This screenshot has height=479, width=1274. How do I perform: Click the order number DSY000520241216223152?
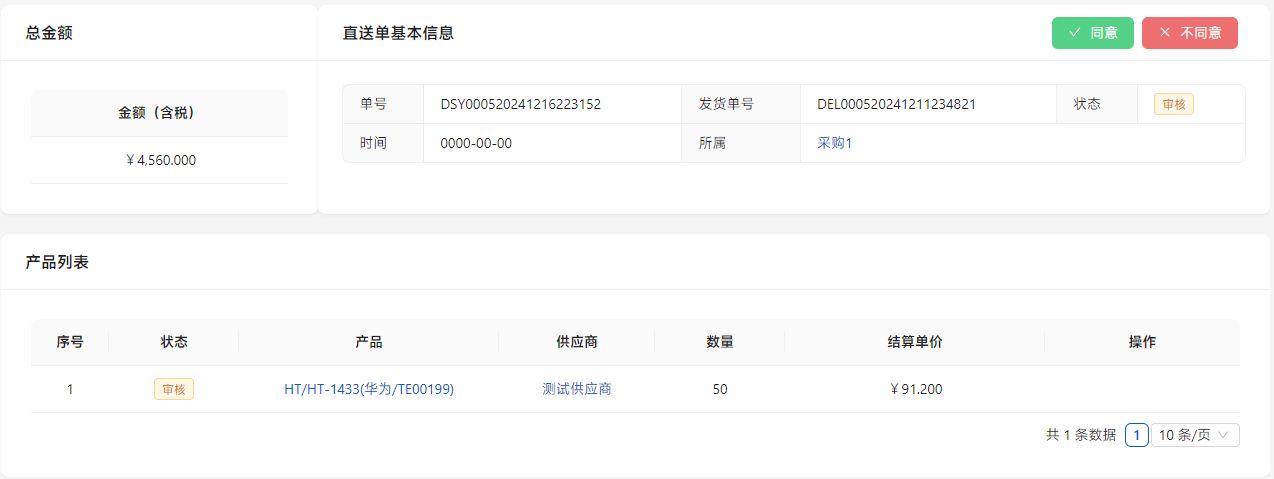520,104
